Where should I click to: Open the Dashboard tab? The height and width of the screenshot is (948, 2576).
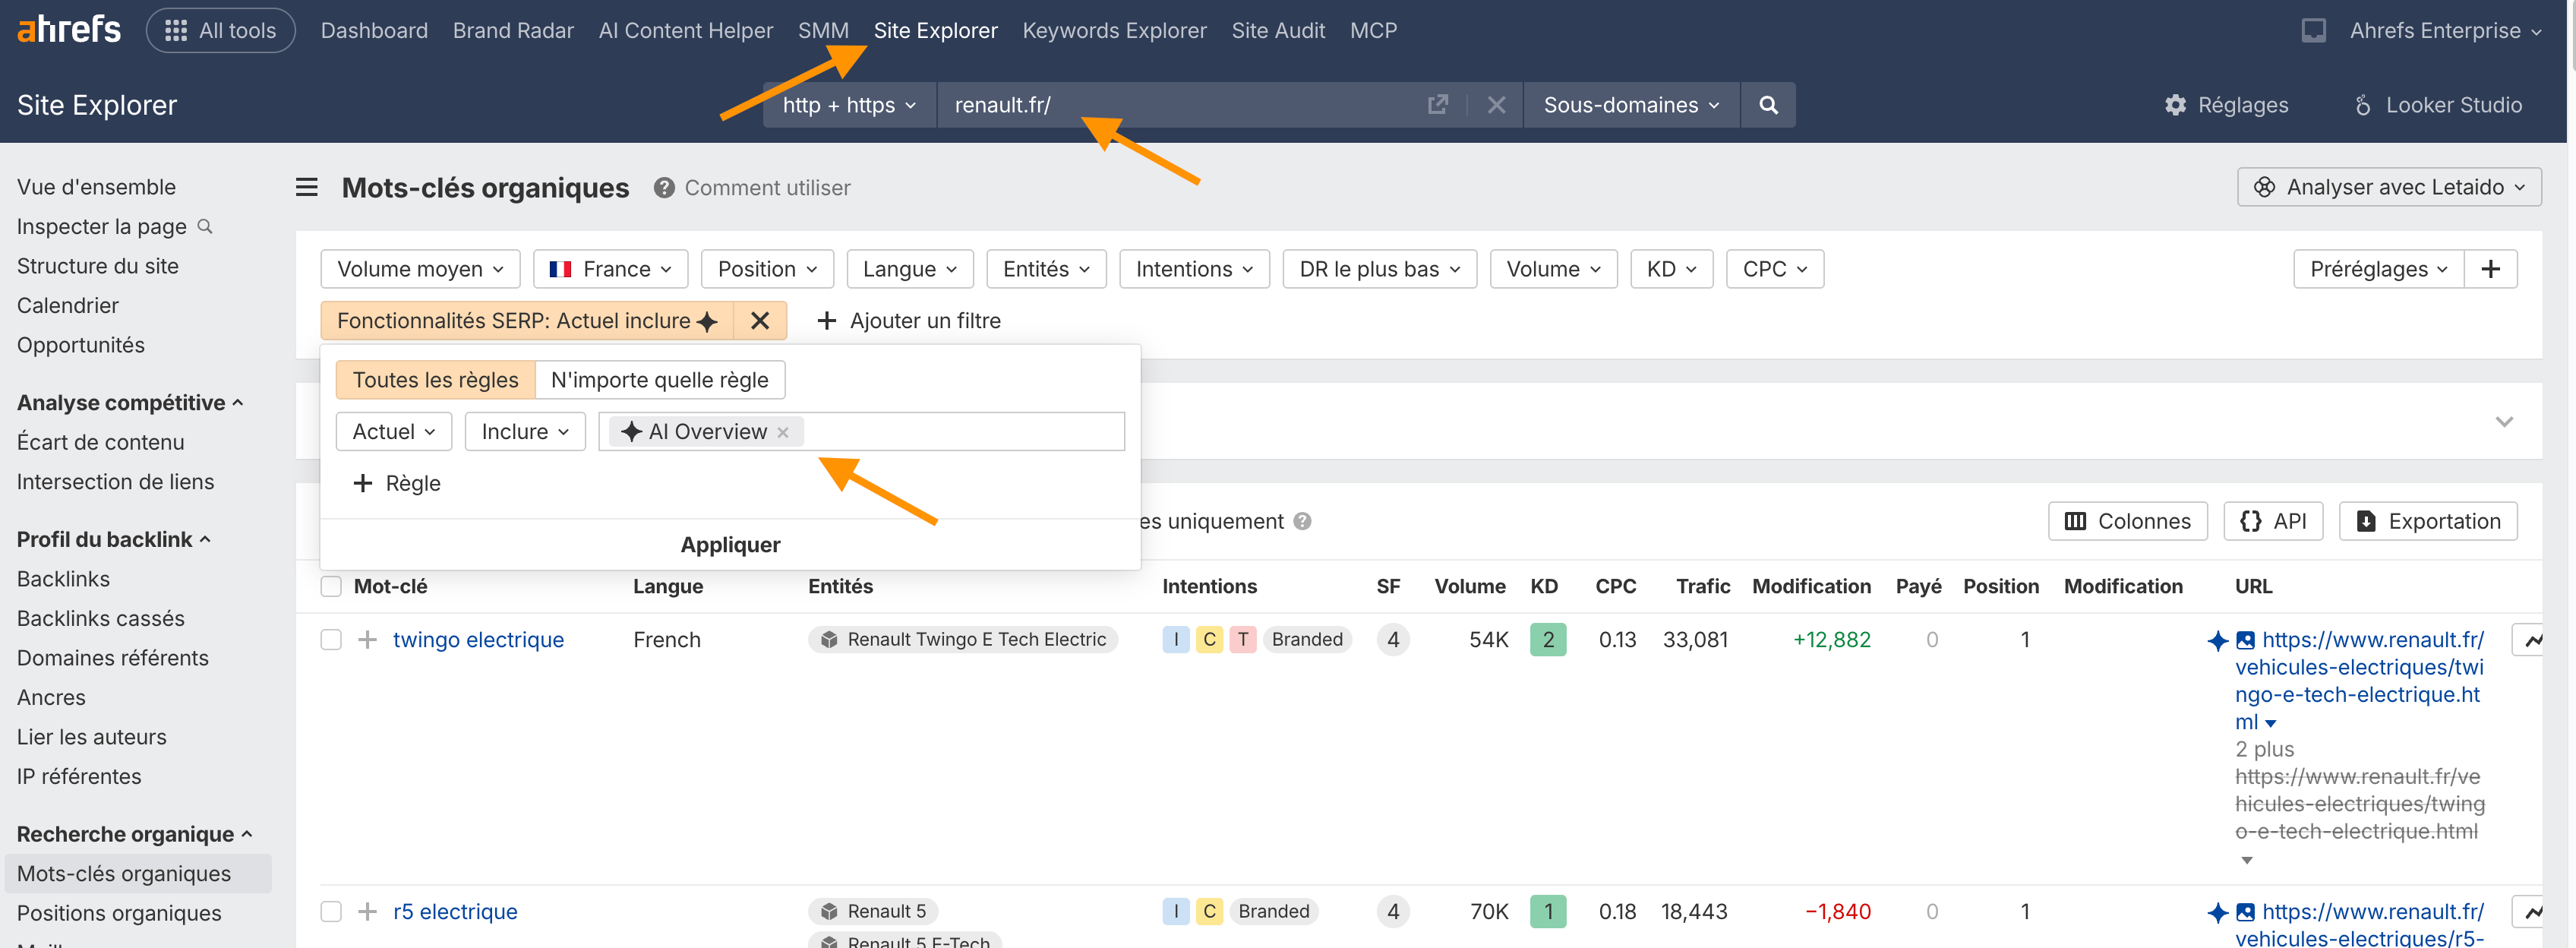point(374,31)
